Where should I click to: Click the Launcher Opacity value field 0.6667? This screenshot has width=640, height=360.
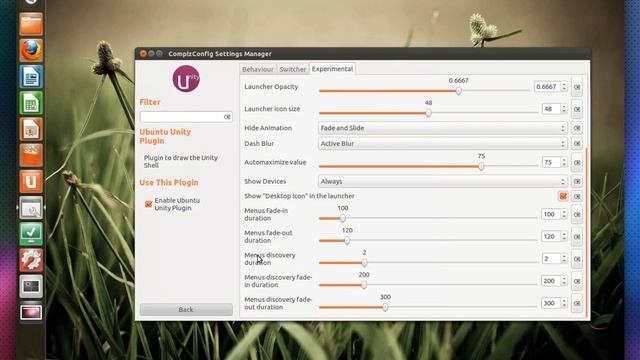pyautogui.click(x=547, y=87)
